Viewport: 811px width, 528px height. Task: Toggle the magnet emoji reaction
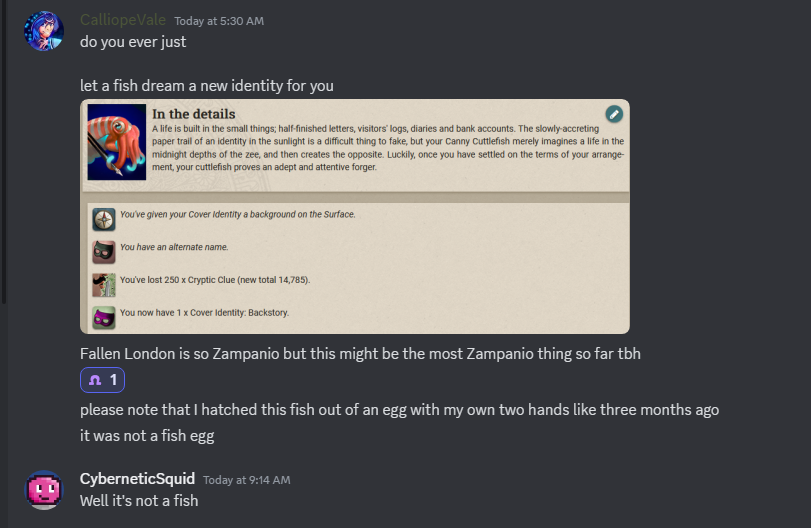click(x=102, y=380)
